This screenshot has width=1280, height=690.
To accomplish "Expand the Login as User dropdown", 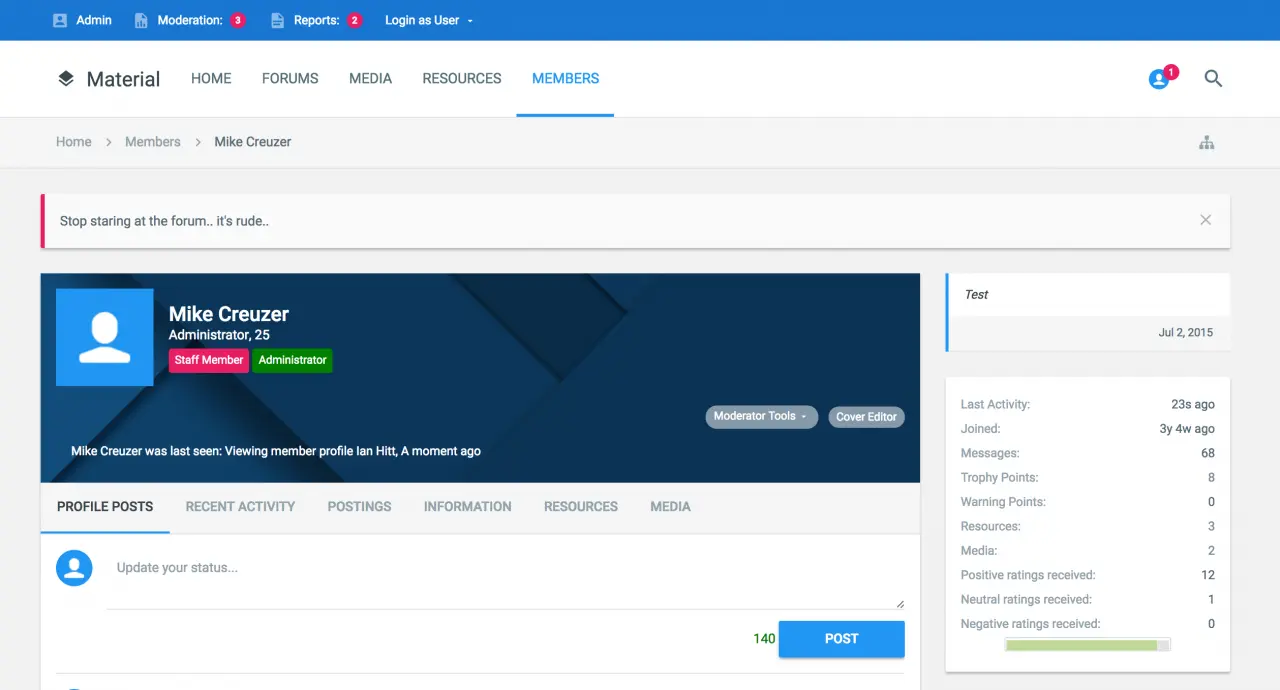I will click(x=429, y=20).
